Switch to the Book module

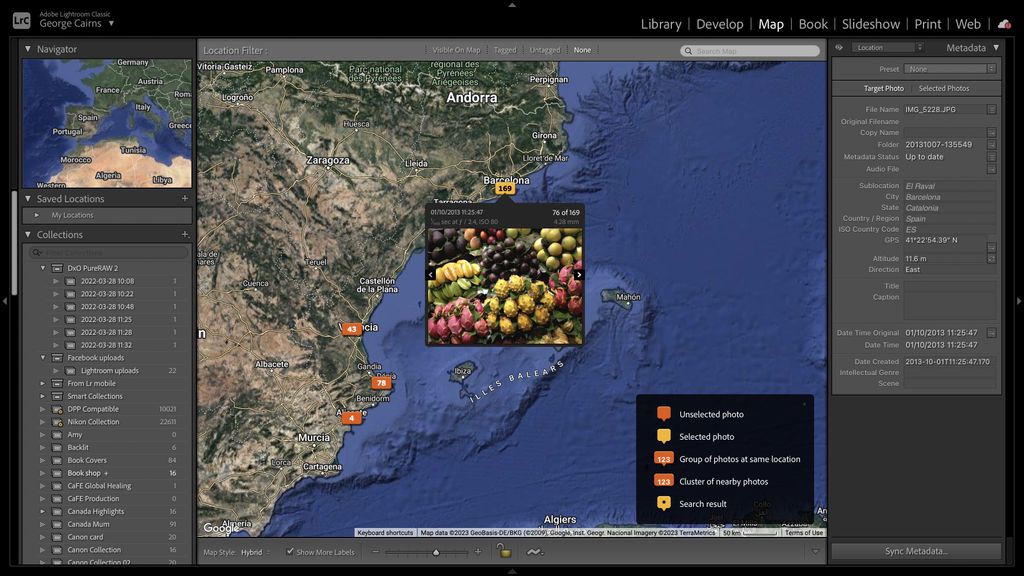point(812,24)
